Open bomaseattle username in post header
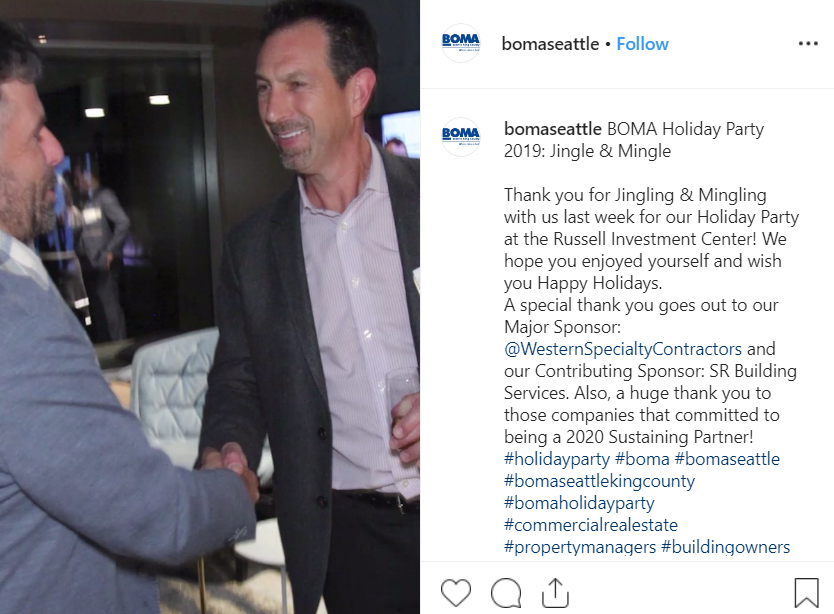 coord(550,44)
